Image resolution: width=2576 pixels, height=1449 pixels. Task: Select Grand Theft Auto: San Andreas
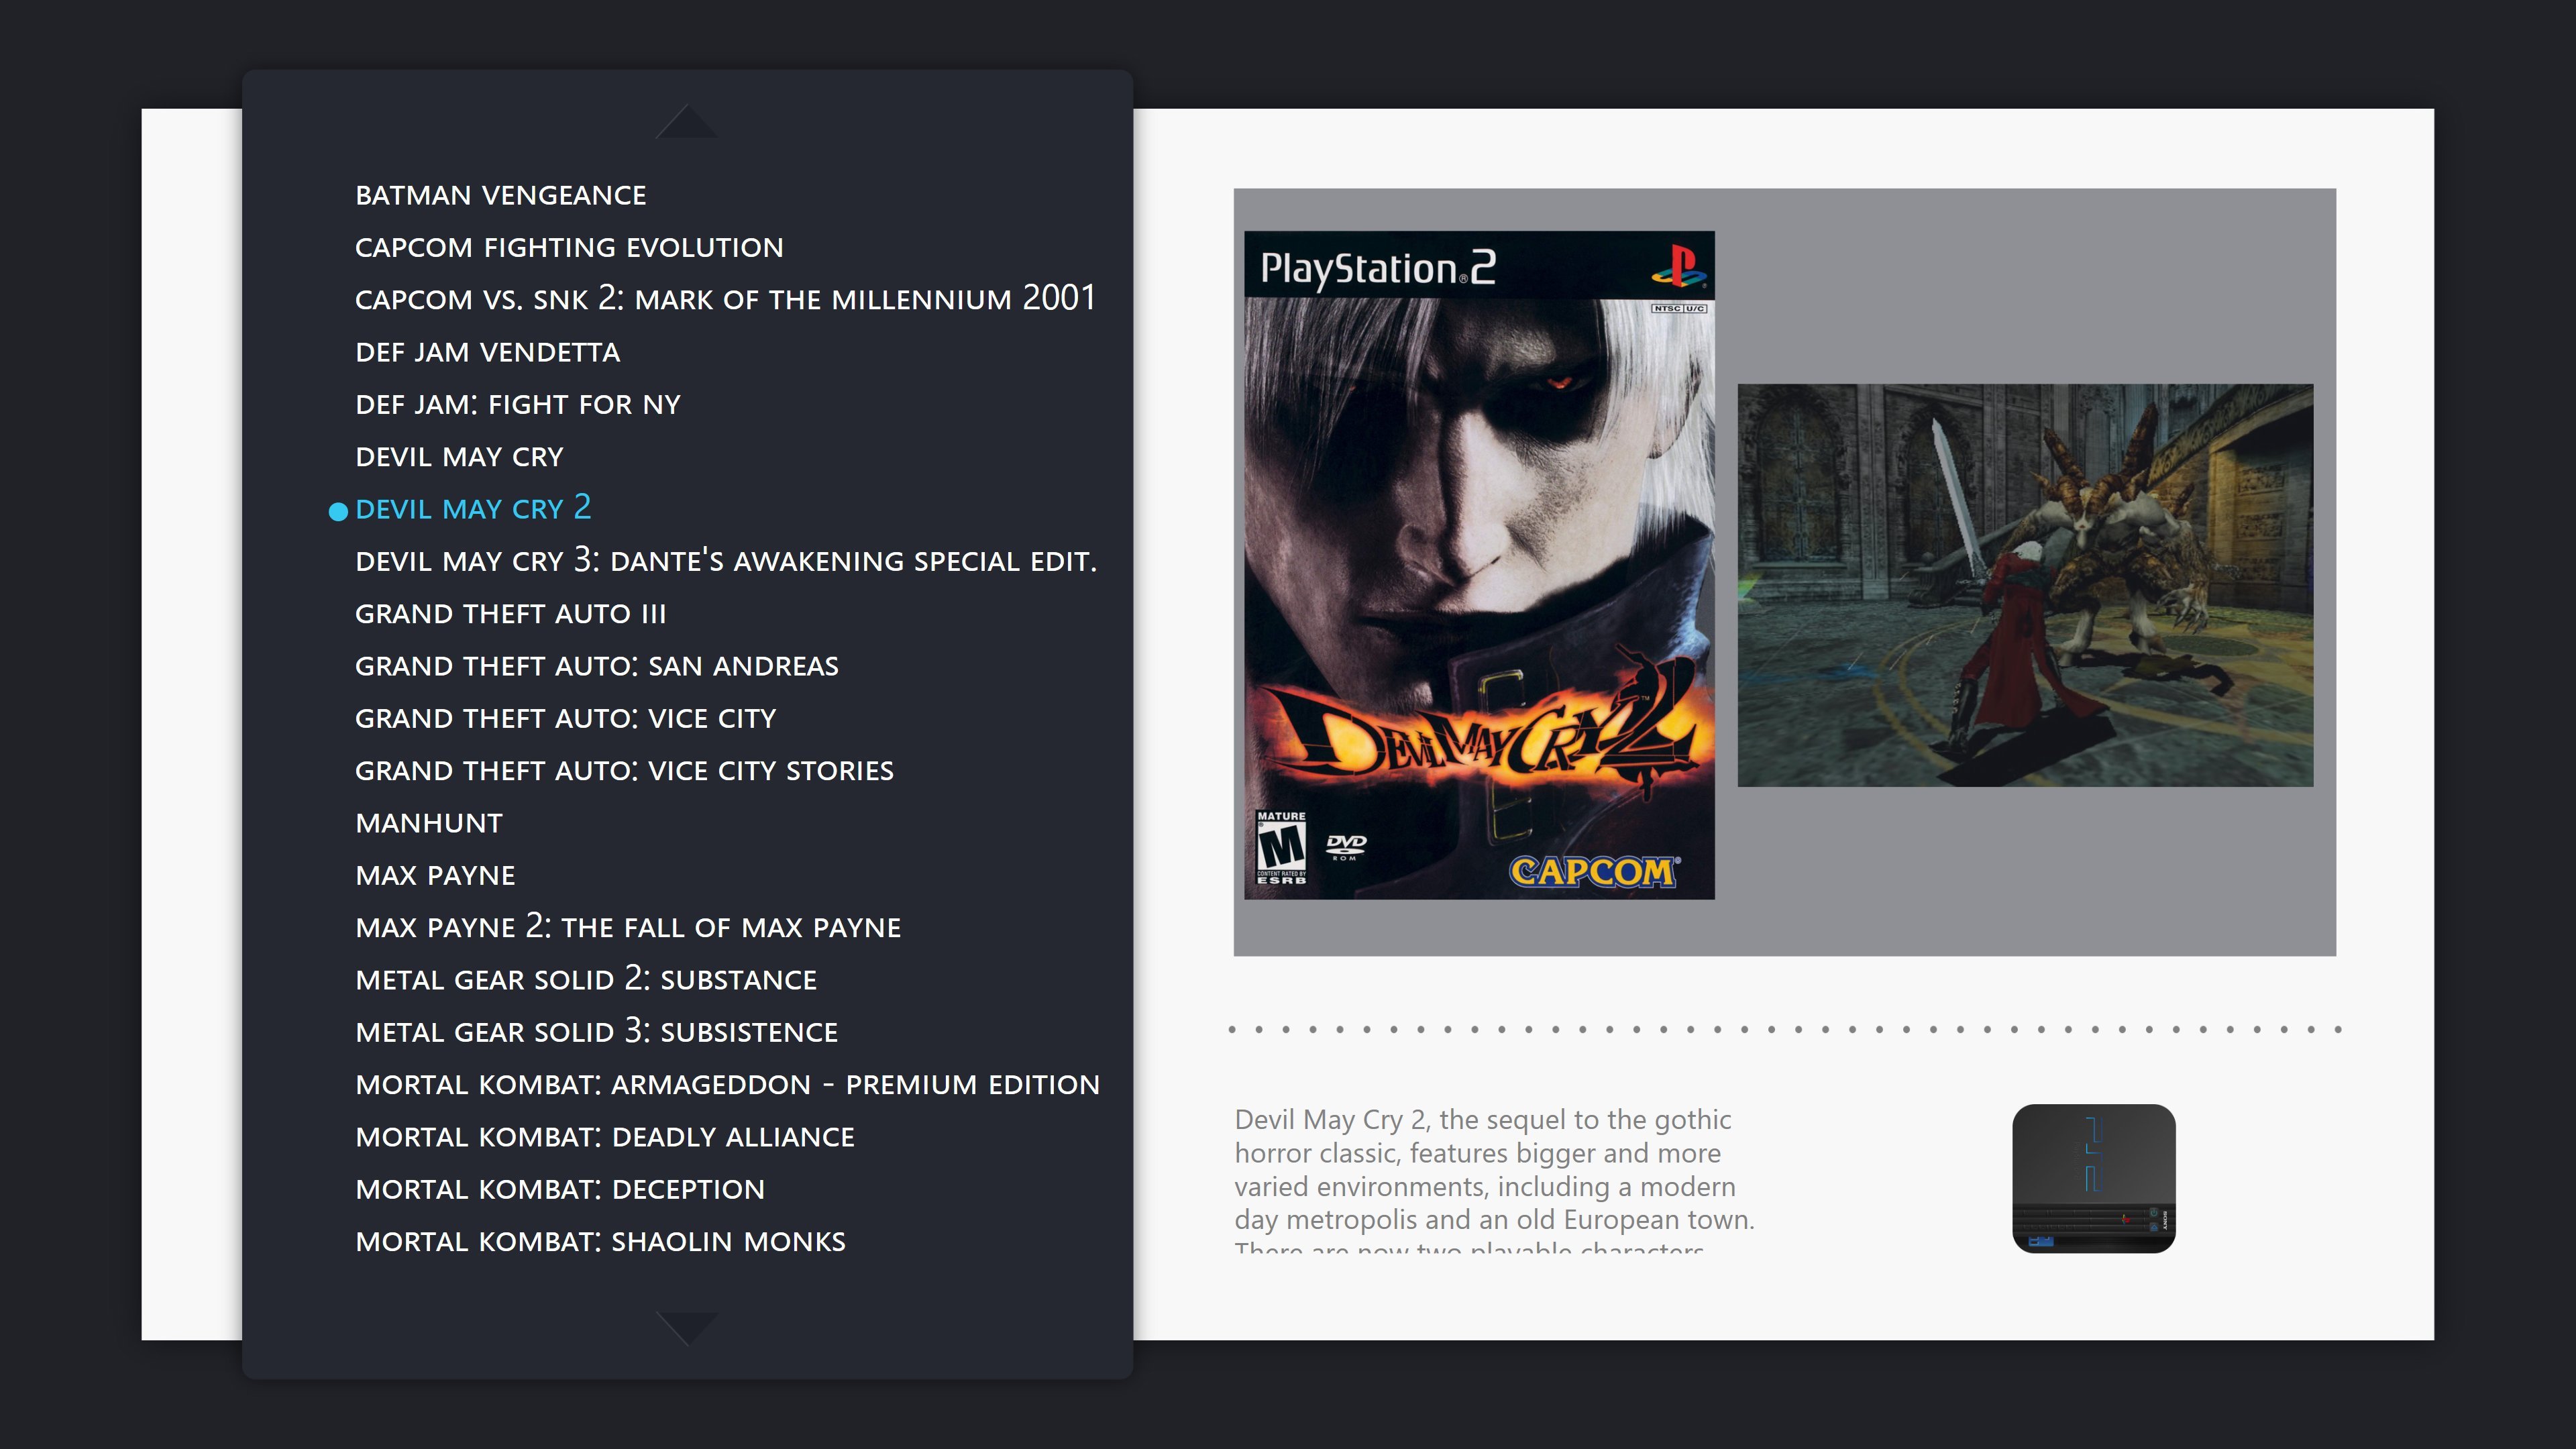click(597, 665)
